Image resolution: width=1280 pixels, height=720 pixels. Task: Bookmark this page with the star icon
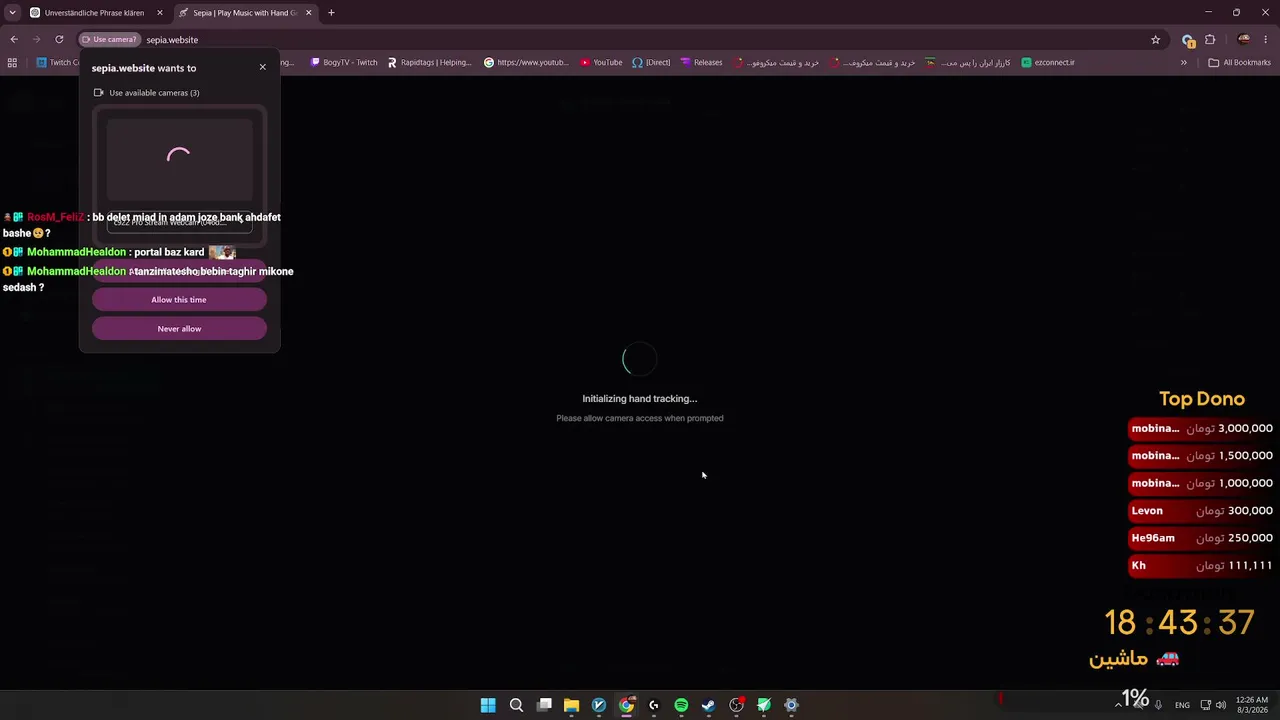tap(1156, 40)
